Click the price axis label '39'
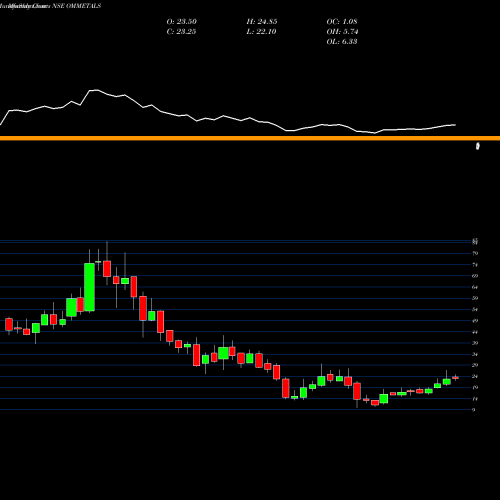 pos(475,343)
